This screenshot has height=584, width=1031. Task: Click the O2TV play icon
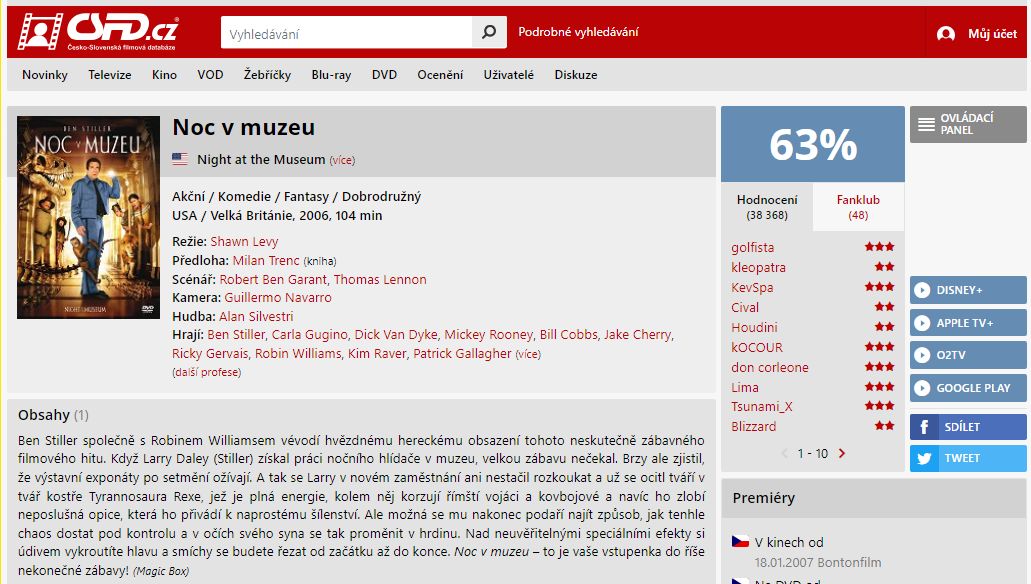click(x=922, y=355)
